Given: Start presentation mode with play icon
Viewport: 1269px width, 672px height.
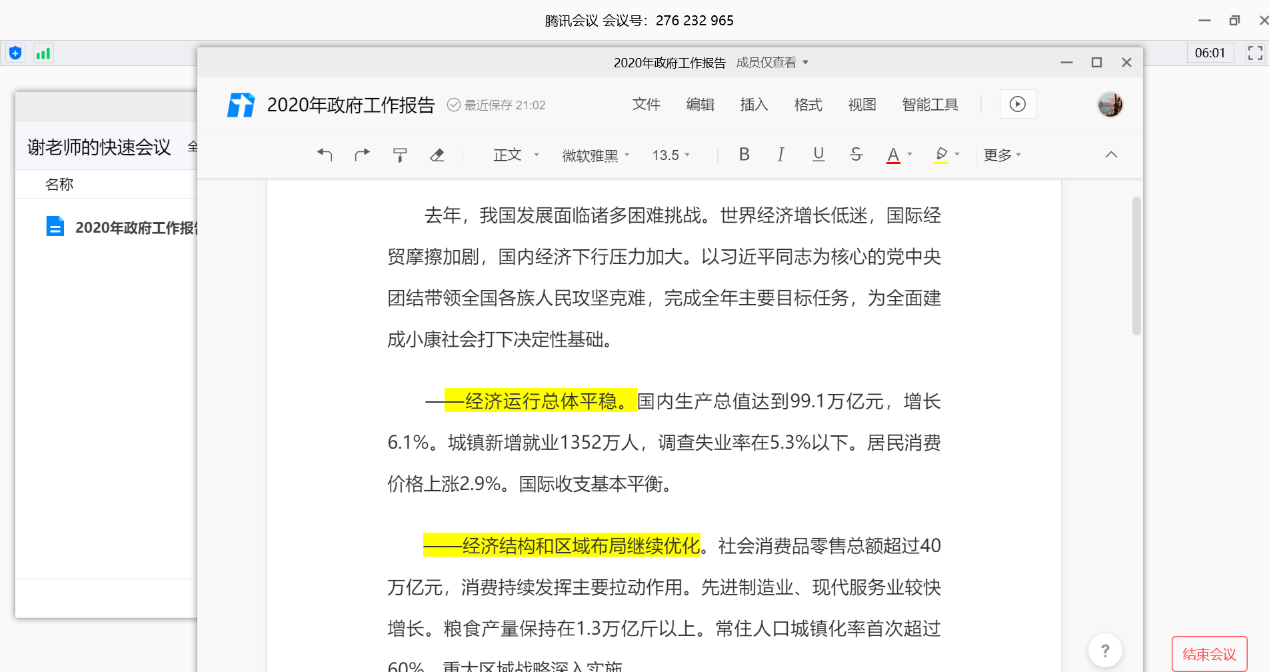Looking at the screenshot, I should tap(1017, 104).
